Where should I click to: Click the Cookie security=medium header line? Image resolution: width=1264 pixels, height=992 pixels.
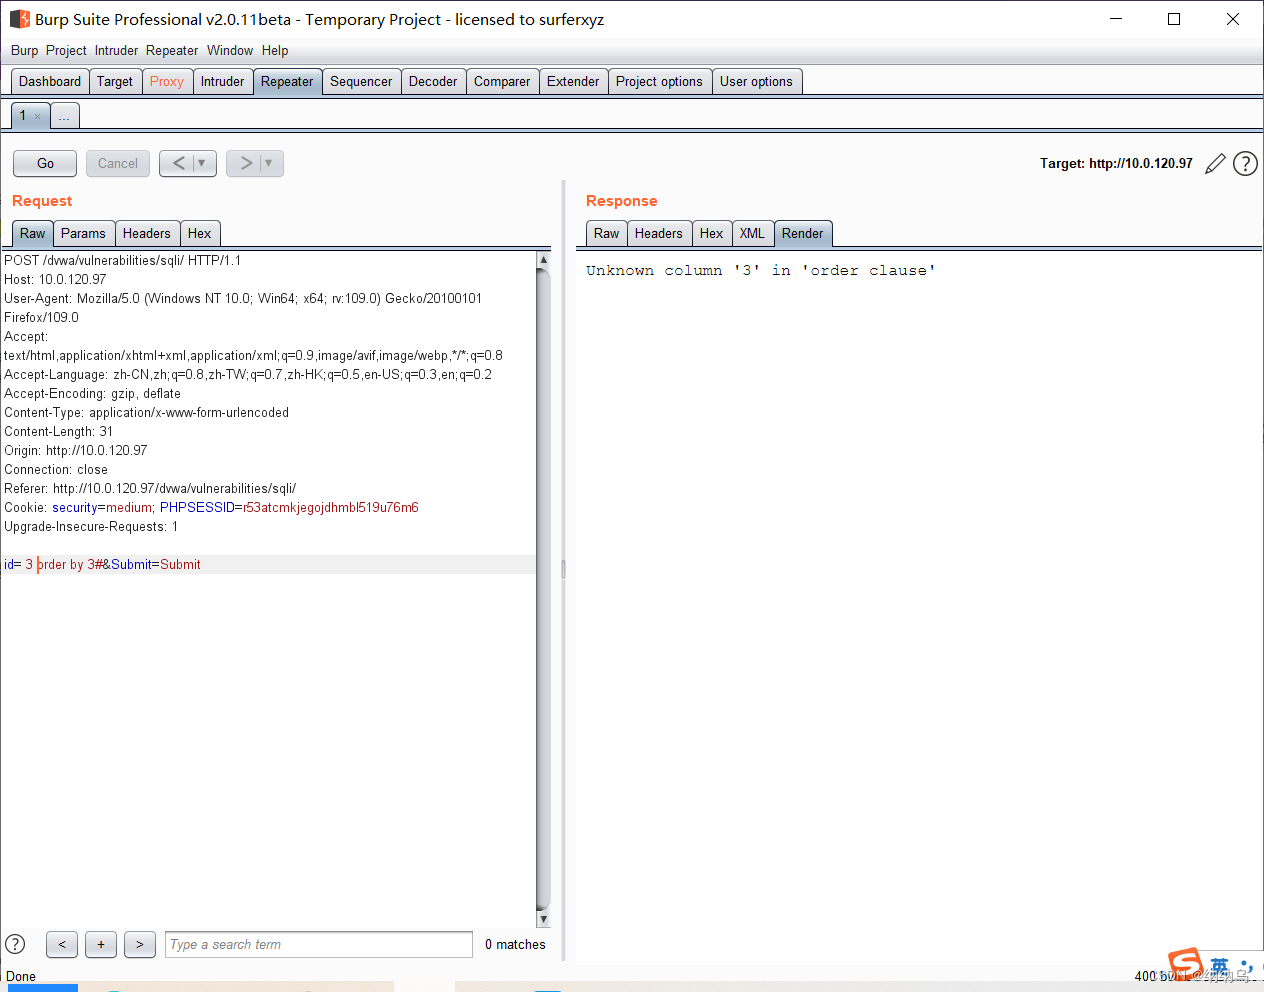[x=211, y=508]
